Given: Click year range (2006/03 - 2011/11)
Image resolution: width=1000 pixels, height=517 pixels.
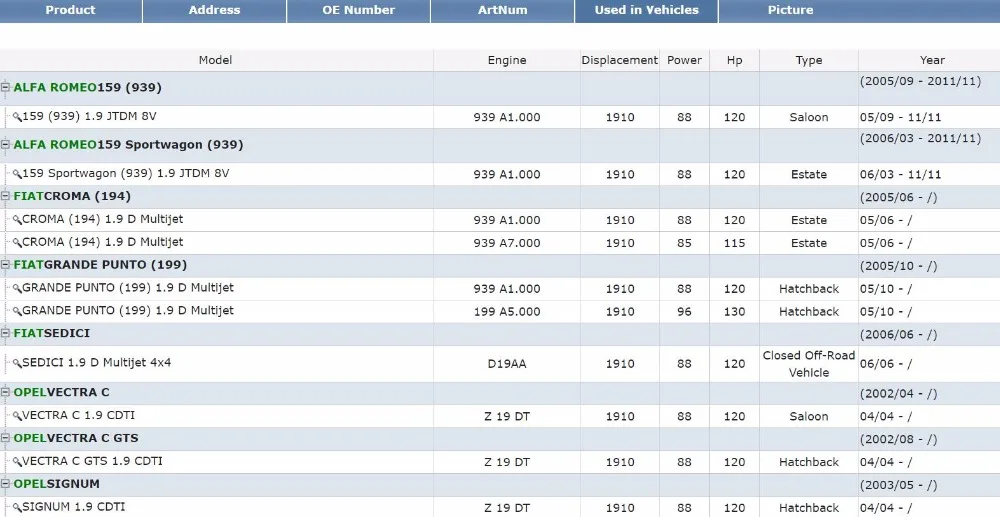Looking at the screenshot, I should point(920,138).
